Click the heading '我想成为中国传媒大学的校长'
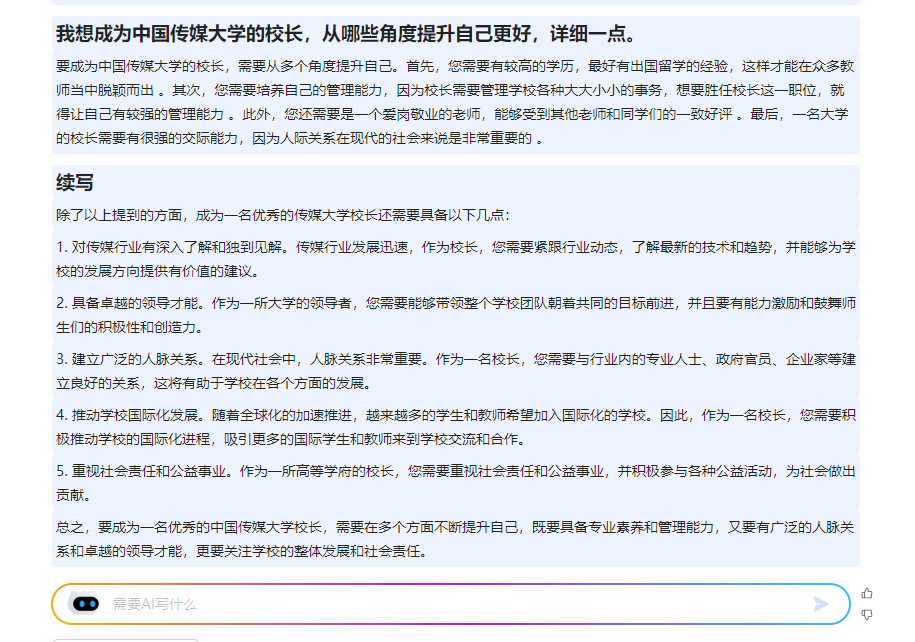Image resolution: width=915 pixels, height=642 pixels. pos(345,34)
